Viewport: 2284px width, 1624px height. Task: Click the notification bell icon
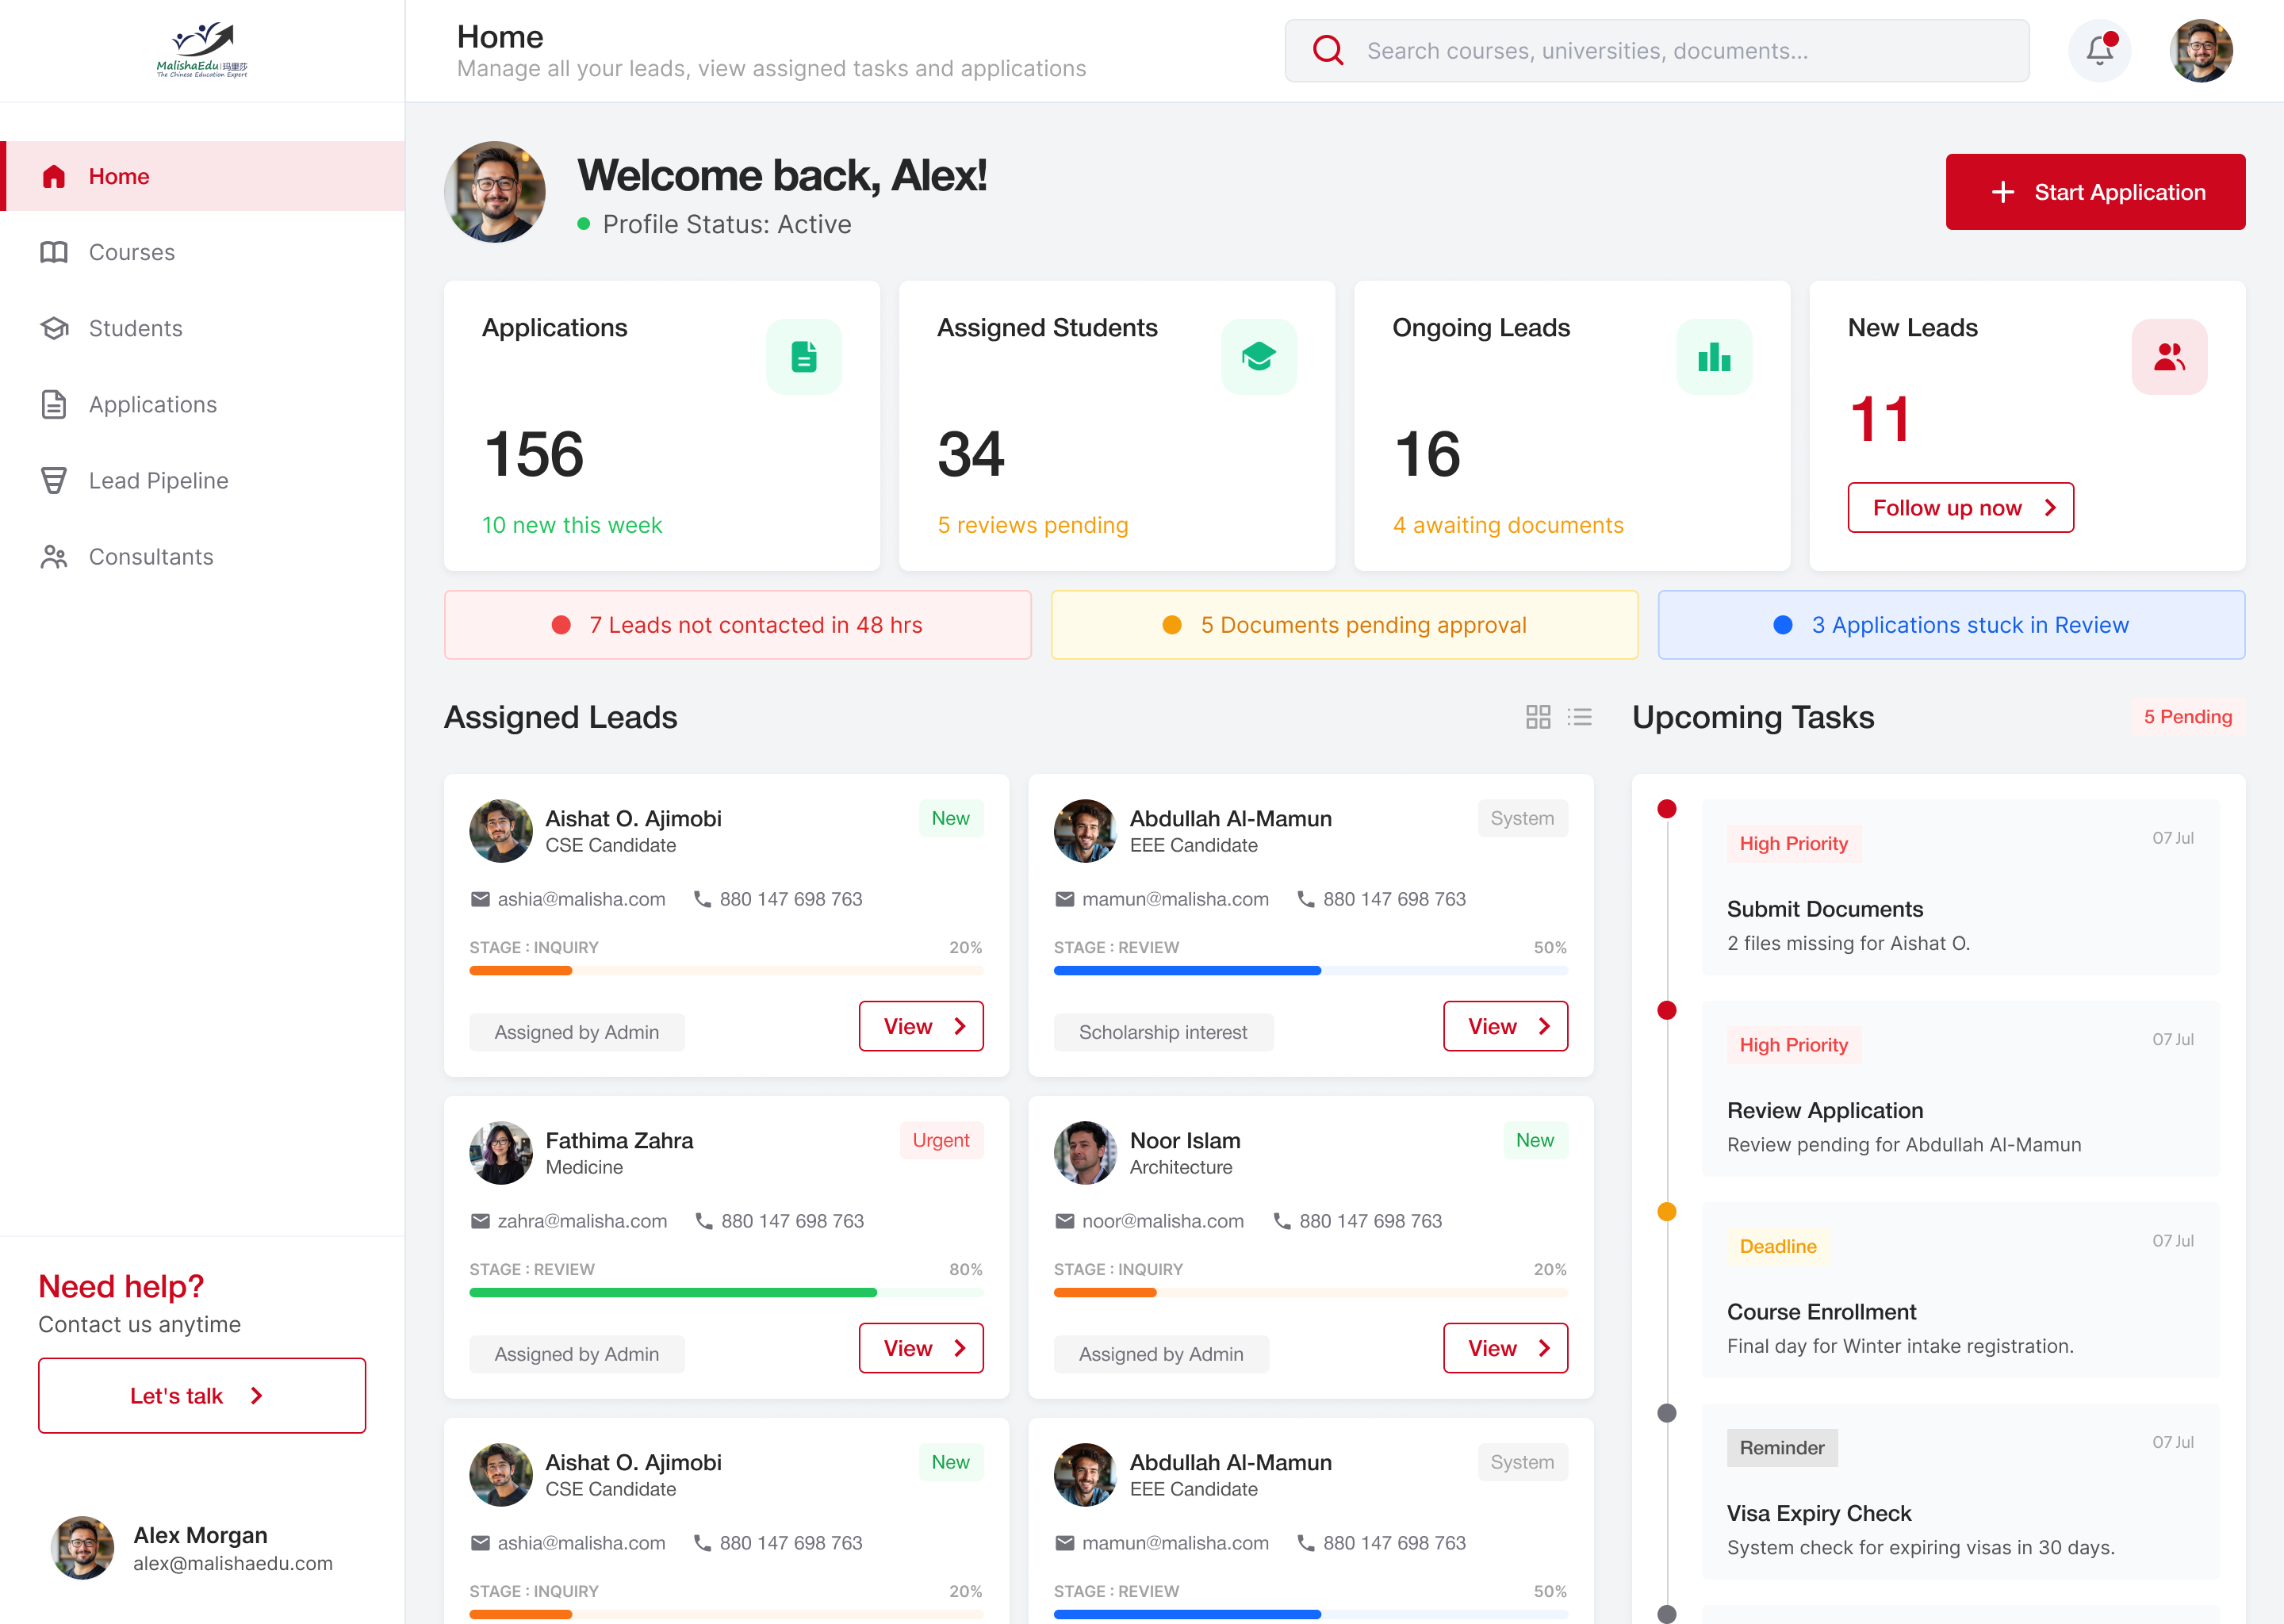coord(2099,50)
